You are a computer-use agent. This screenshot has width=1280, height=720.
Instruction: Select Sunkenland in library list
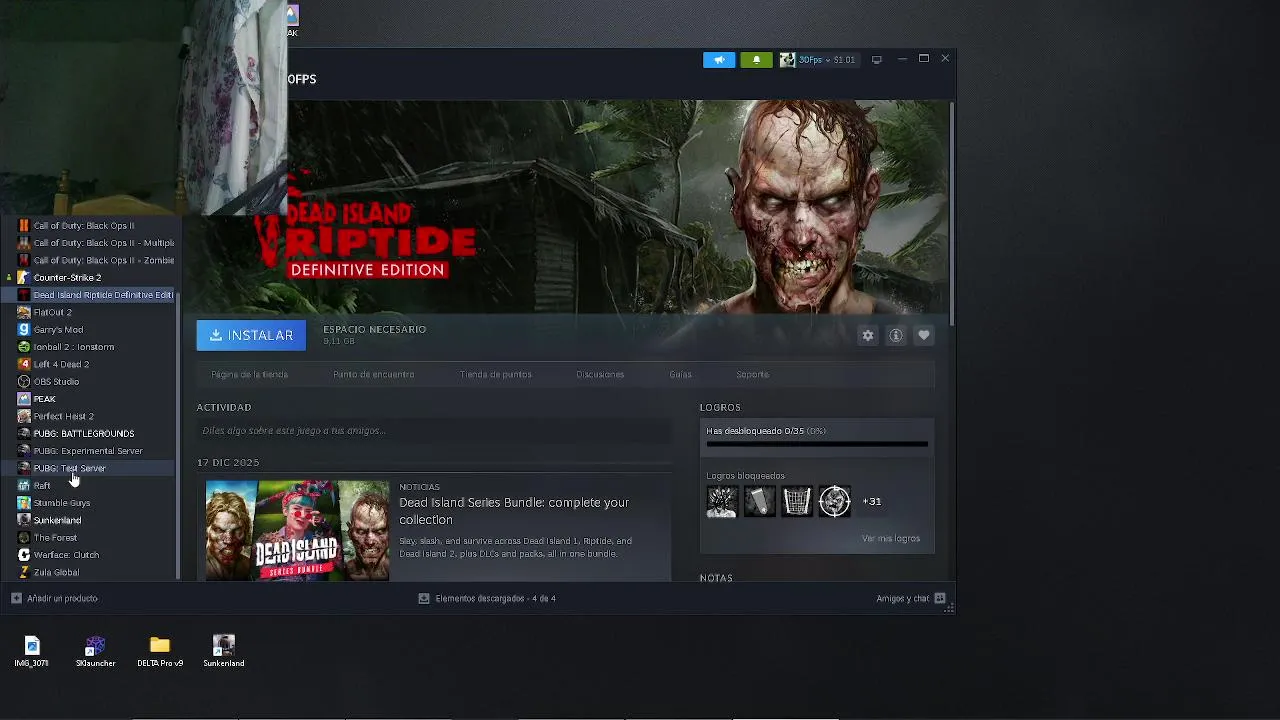(x=57, y=520)
